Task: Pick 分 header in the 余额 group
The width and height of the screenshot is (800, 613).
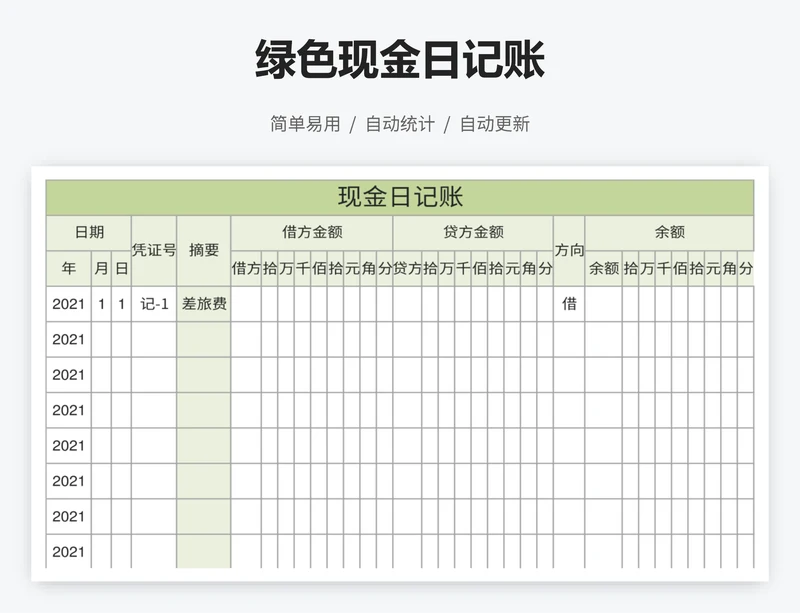Action: coord(745,268)
